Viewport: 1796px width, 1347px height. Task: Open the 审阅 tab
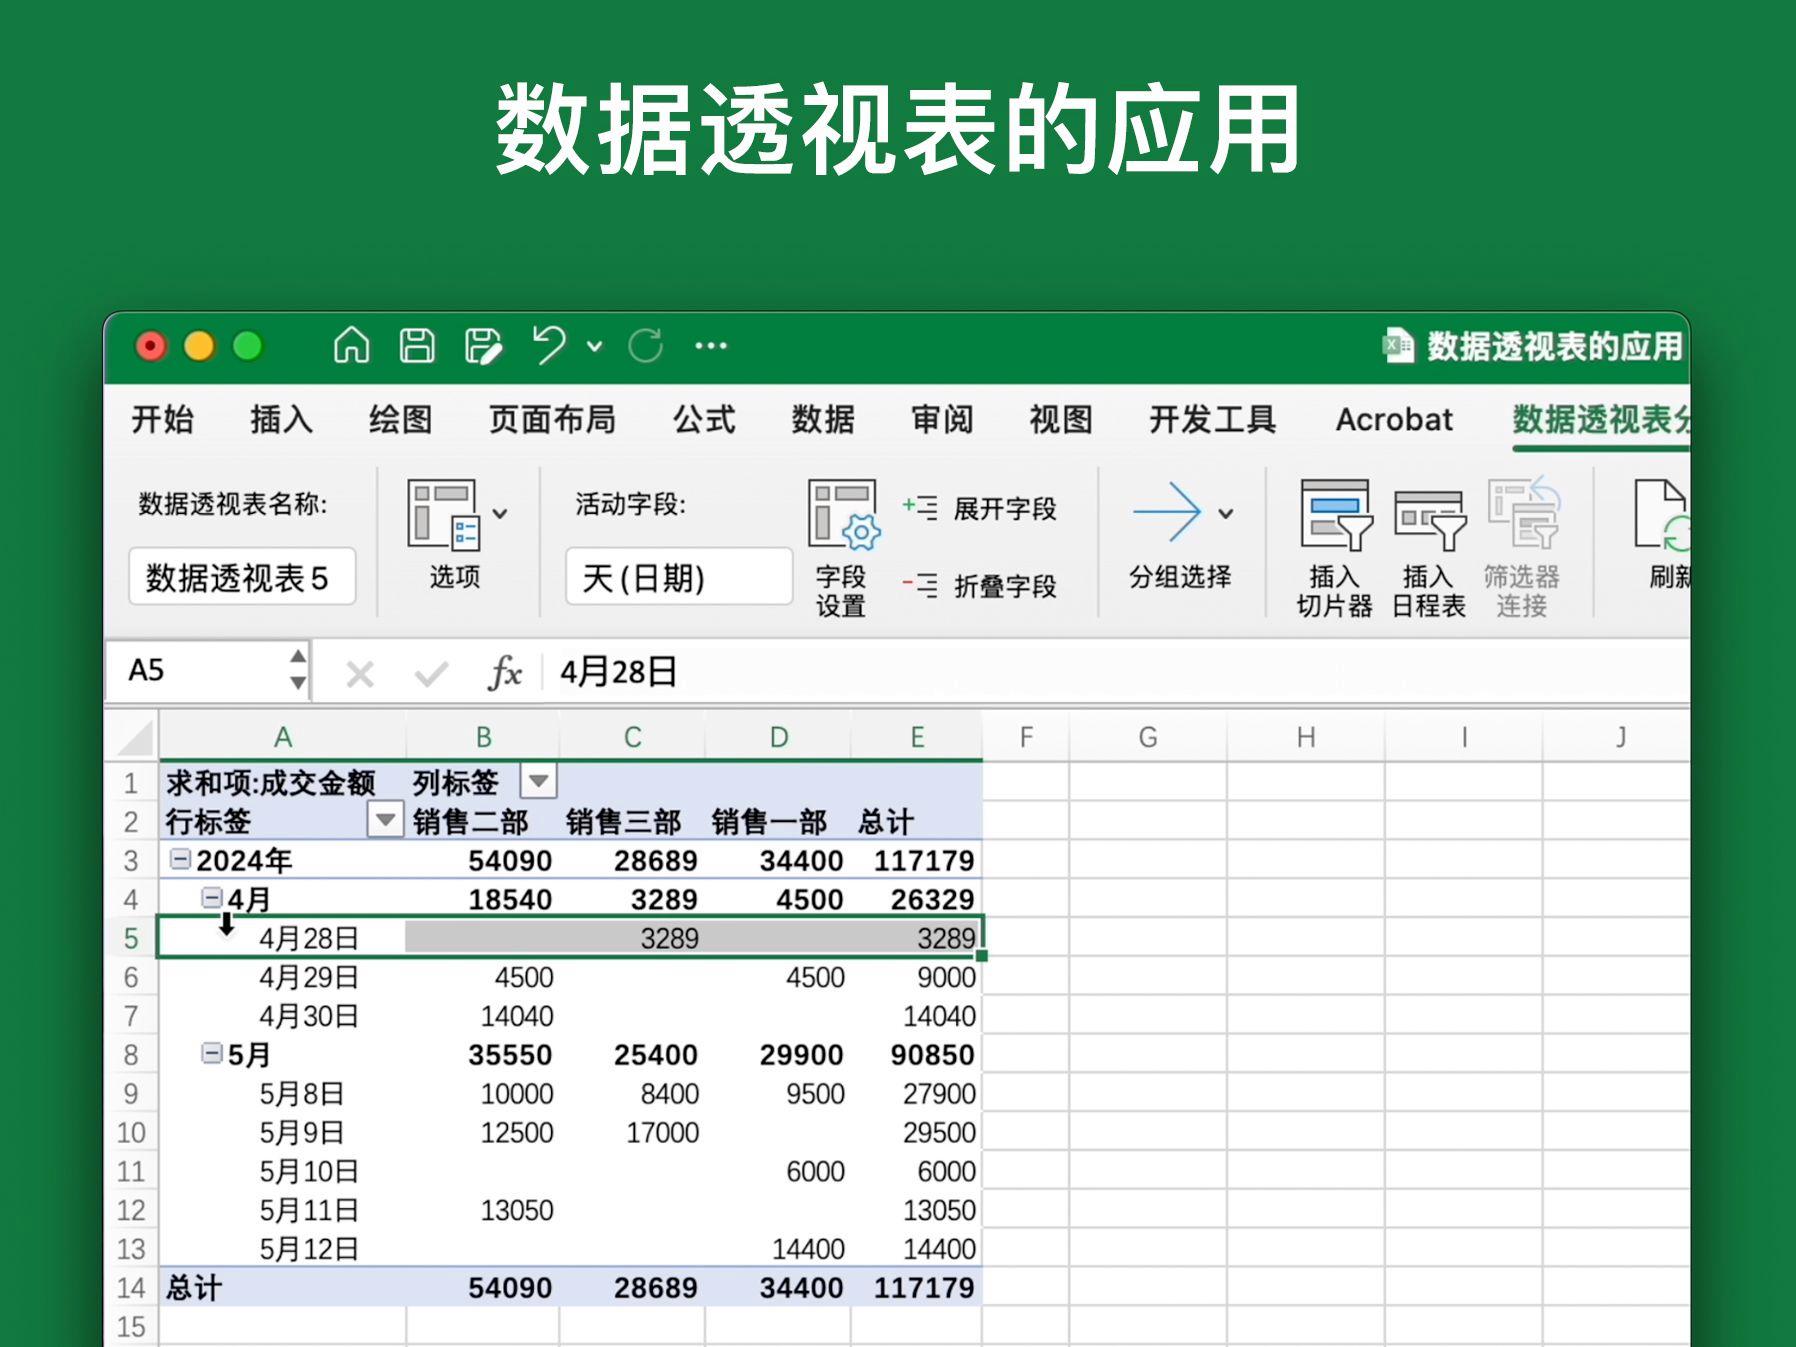pyautogui.click(x=942, y=419)
